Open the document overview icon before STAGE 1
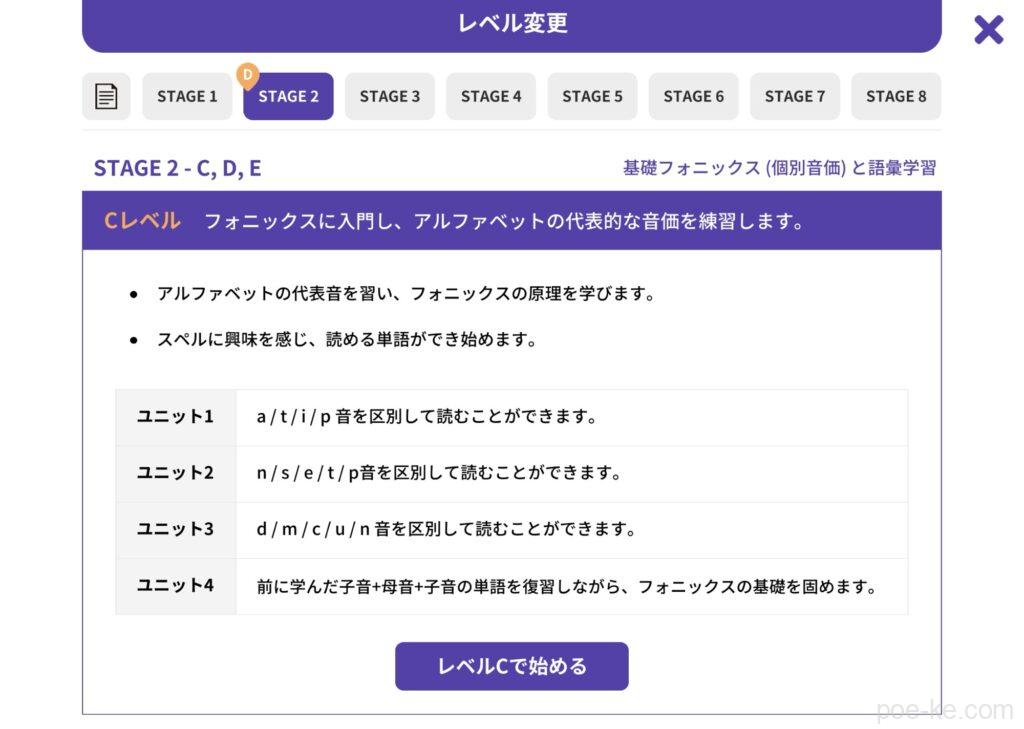 [x=107, y=96]
